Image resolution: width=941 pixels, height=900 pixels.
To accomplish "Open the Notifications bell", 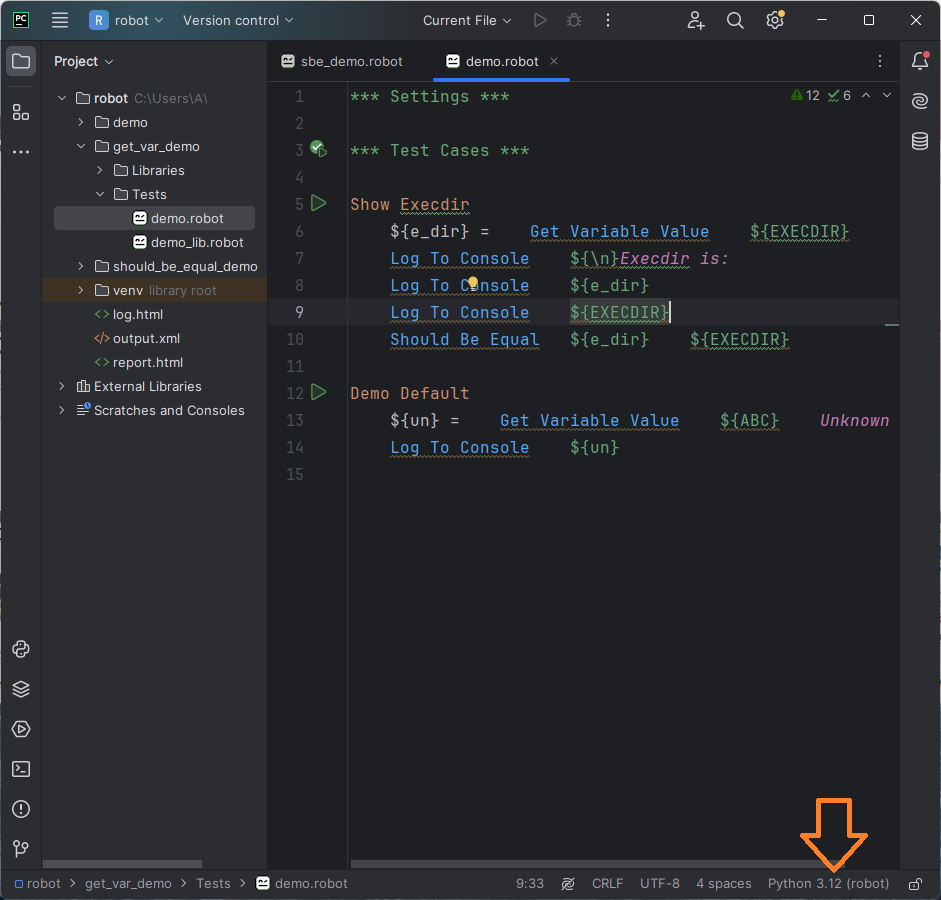I will tap(920, 61).
